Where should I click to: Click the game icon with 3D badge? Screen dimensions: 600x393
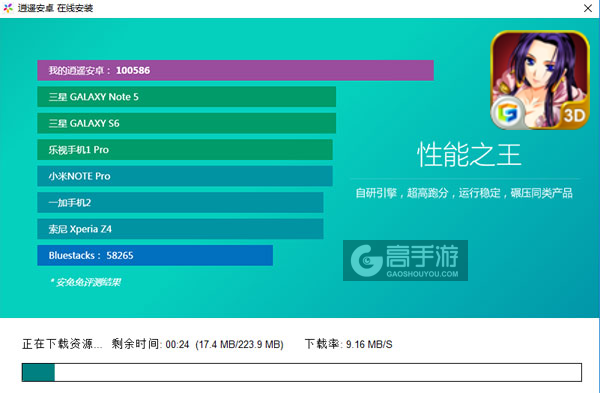click(x=540, y=80)
